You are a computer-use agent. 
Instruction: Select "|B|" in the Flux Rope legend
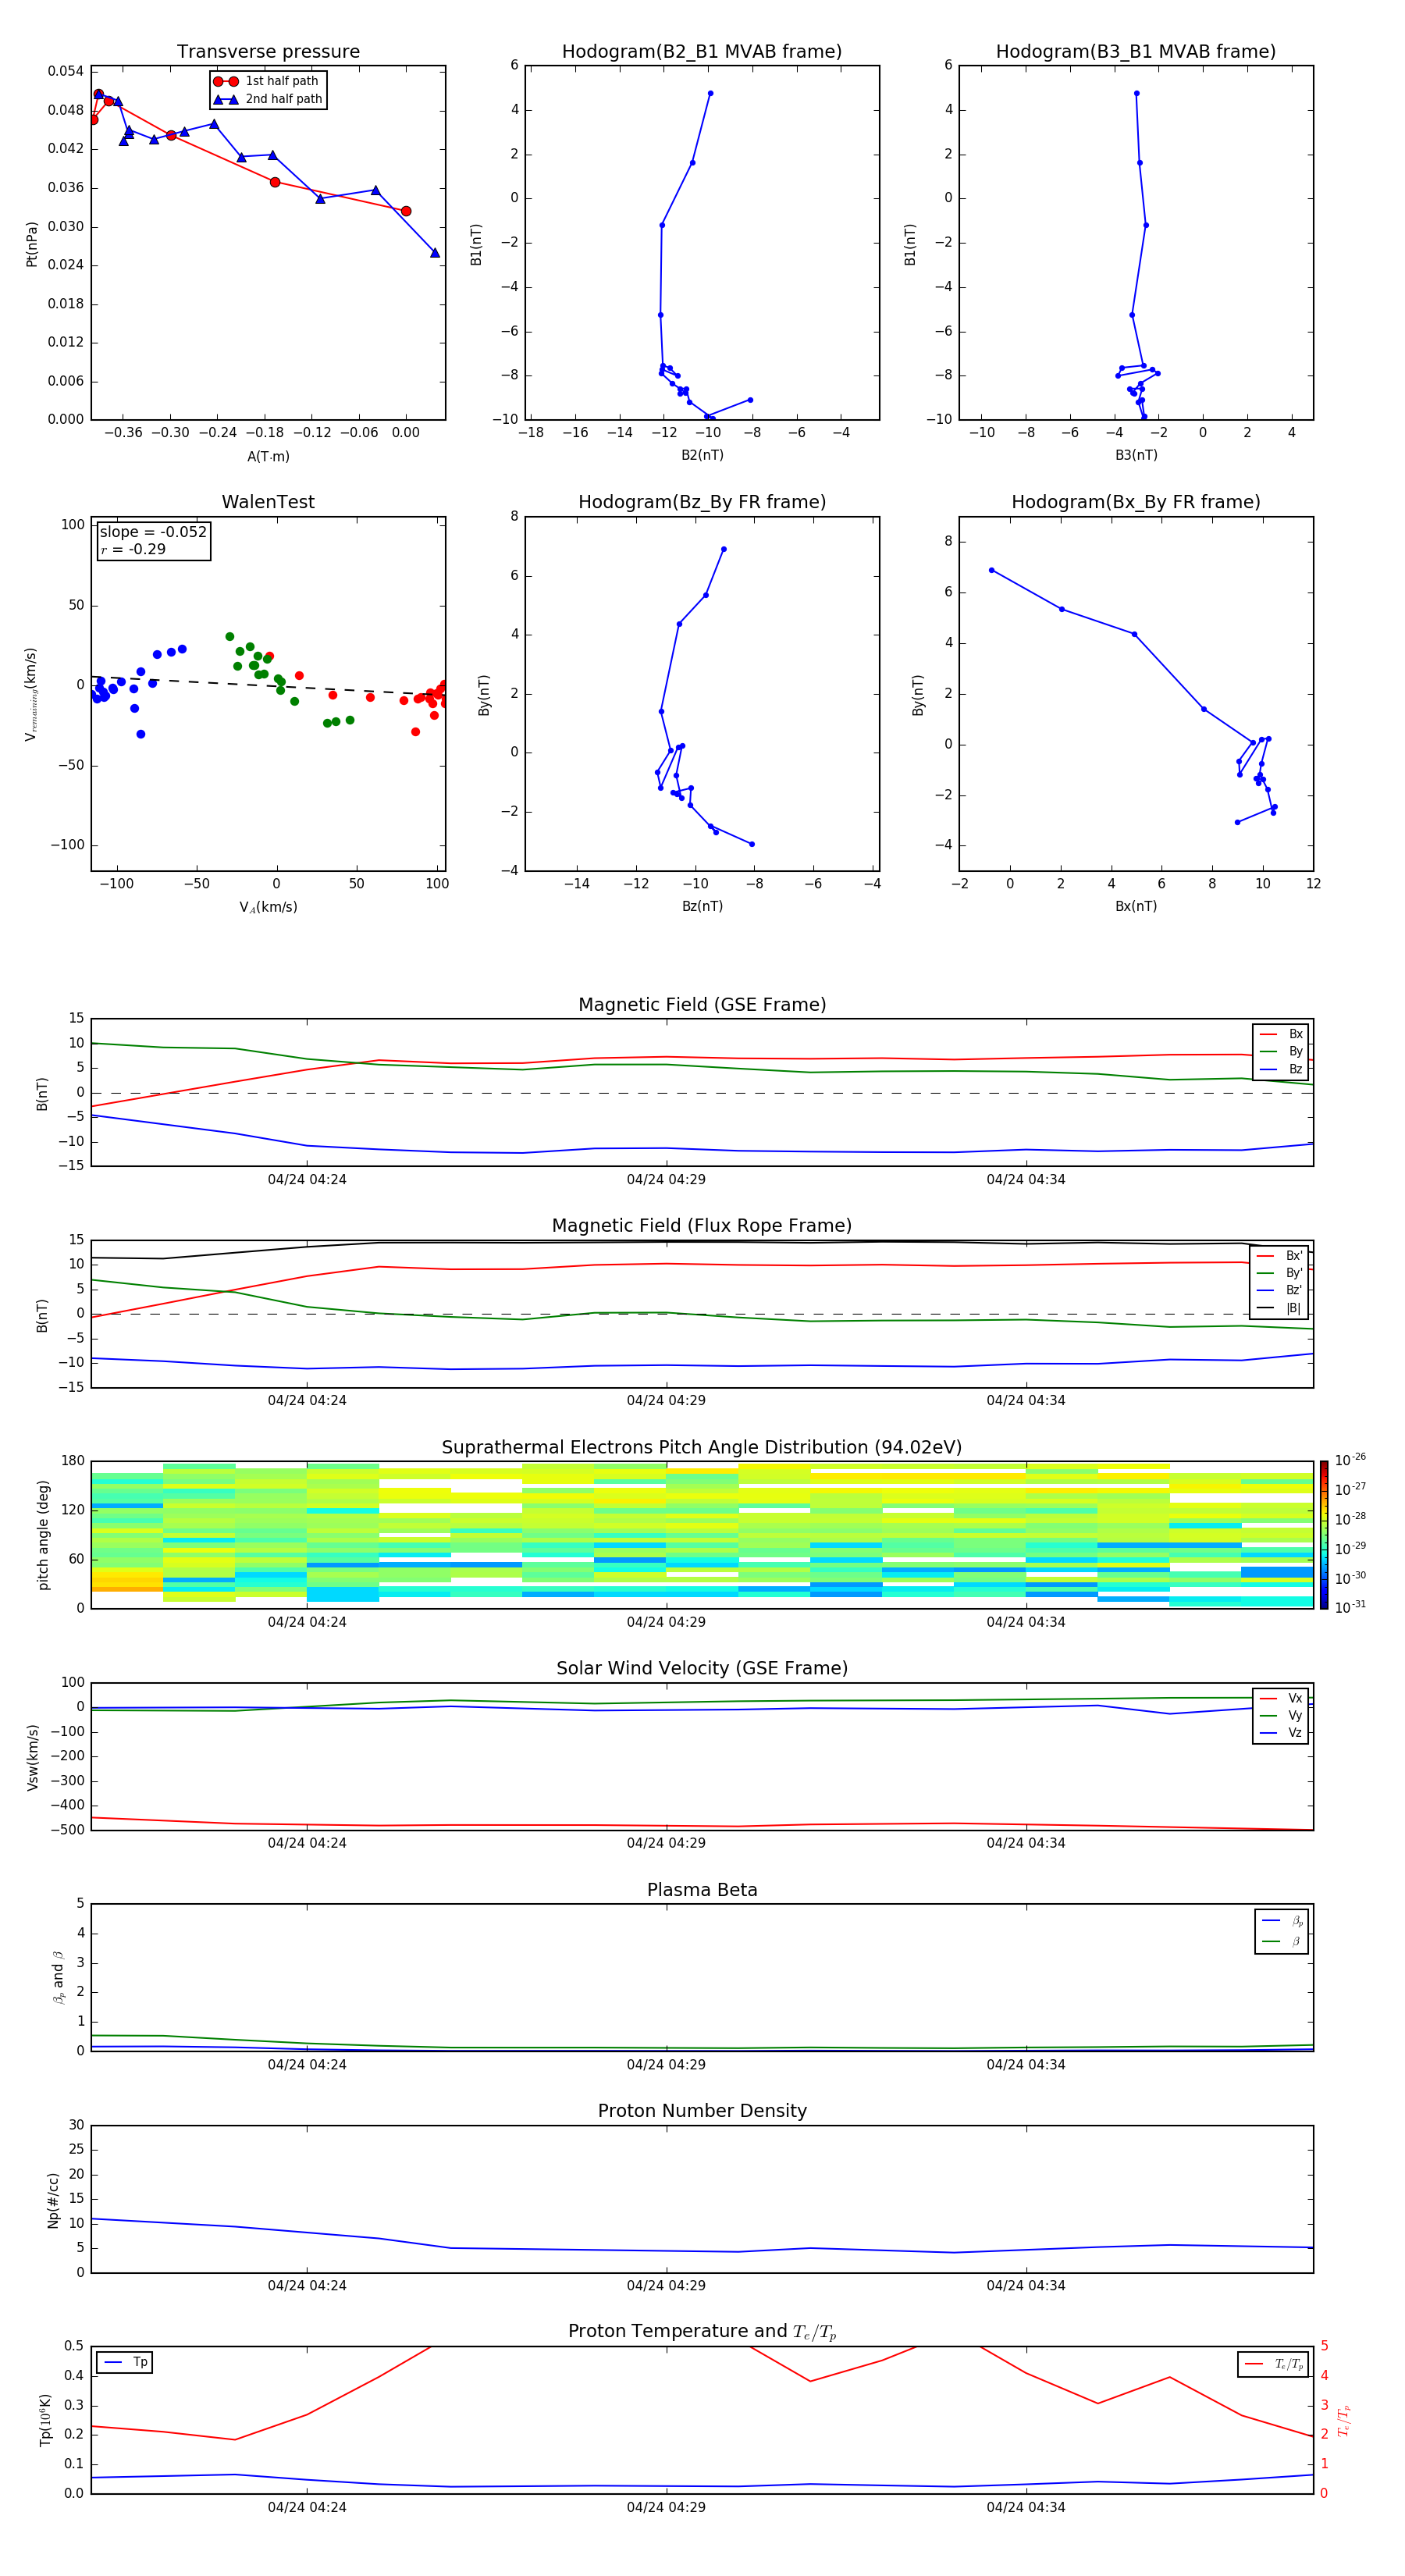pos(1280,1308)
